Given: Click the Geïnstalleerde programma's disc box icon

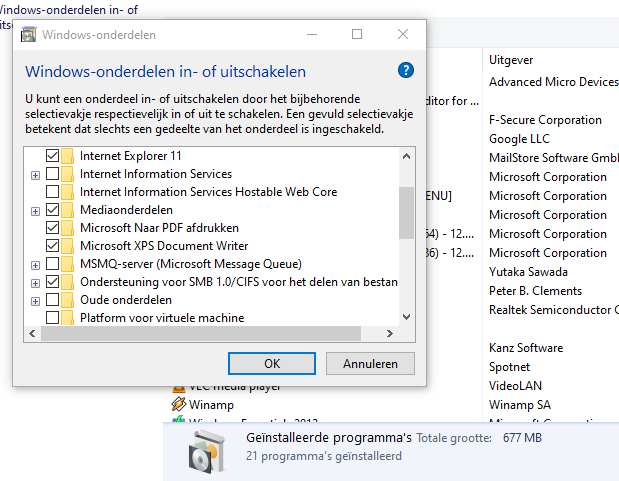Looking at the screenshot, I should pos(207,452).
